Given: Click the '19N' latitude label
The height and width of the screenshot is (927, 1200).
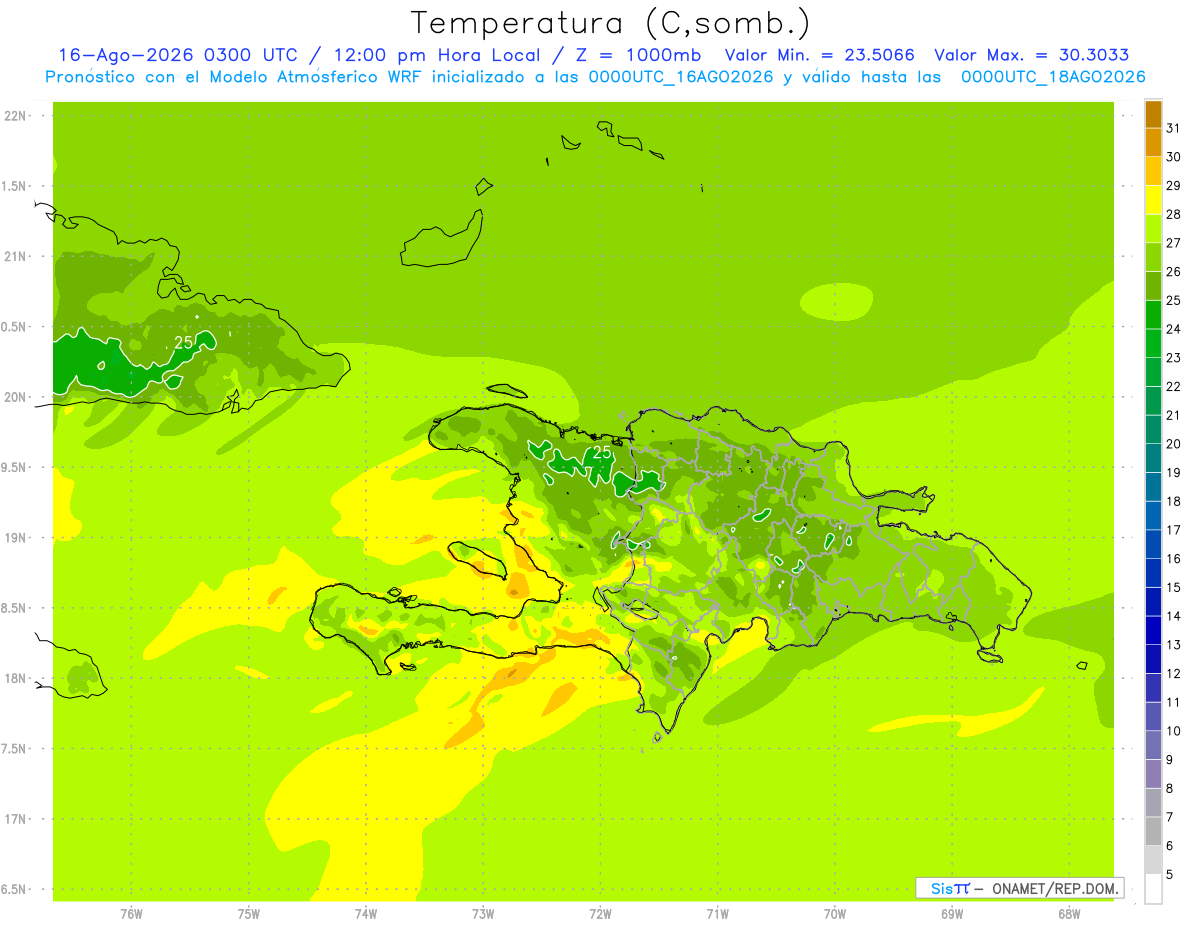Looking at the screenshot, I should tap(15, 538).
